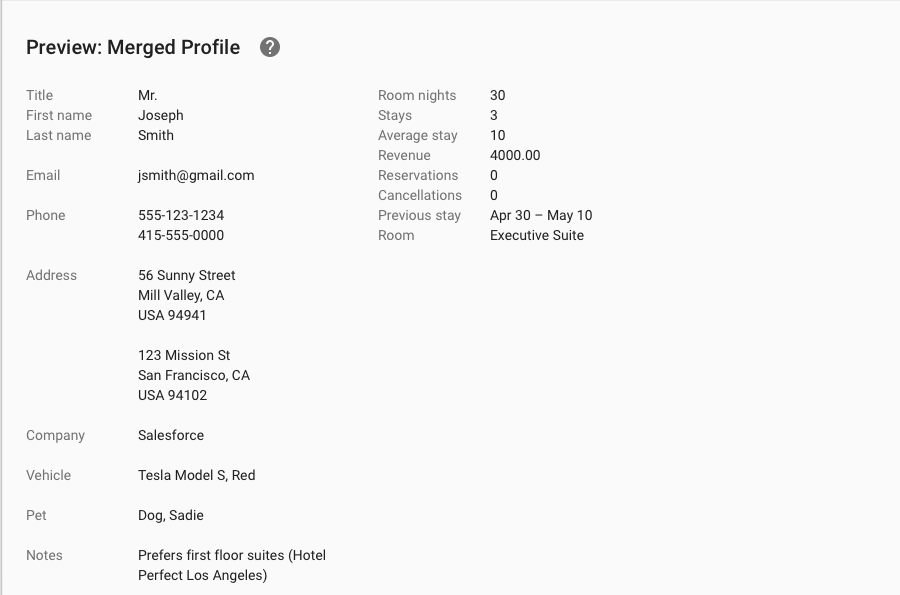This screenshot has width=900, height=595.
Task: Click the previous stay dates Apr 30 – May 10
Action: tap(541, 215)
